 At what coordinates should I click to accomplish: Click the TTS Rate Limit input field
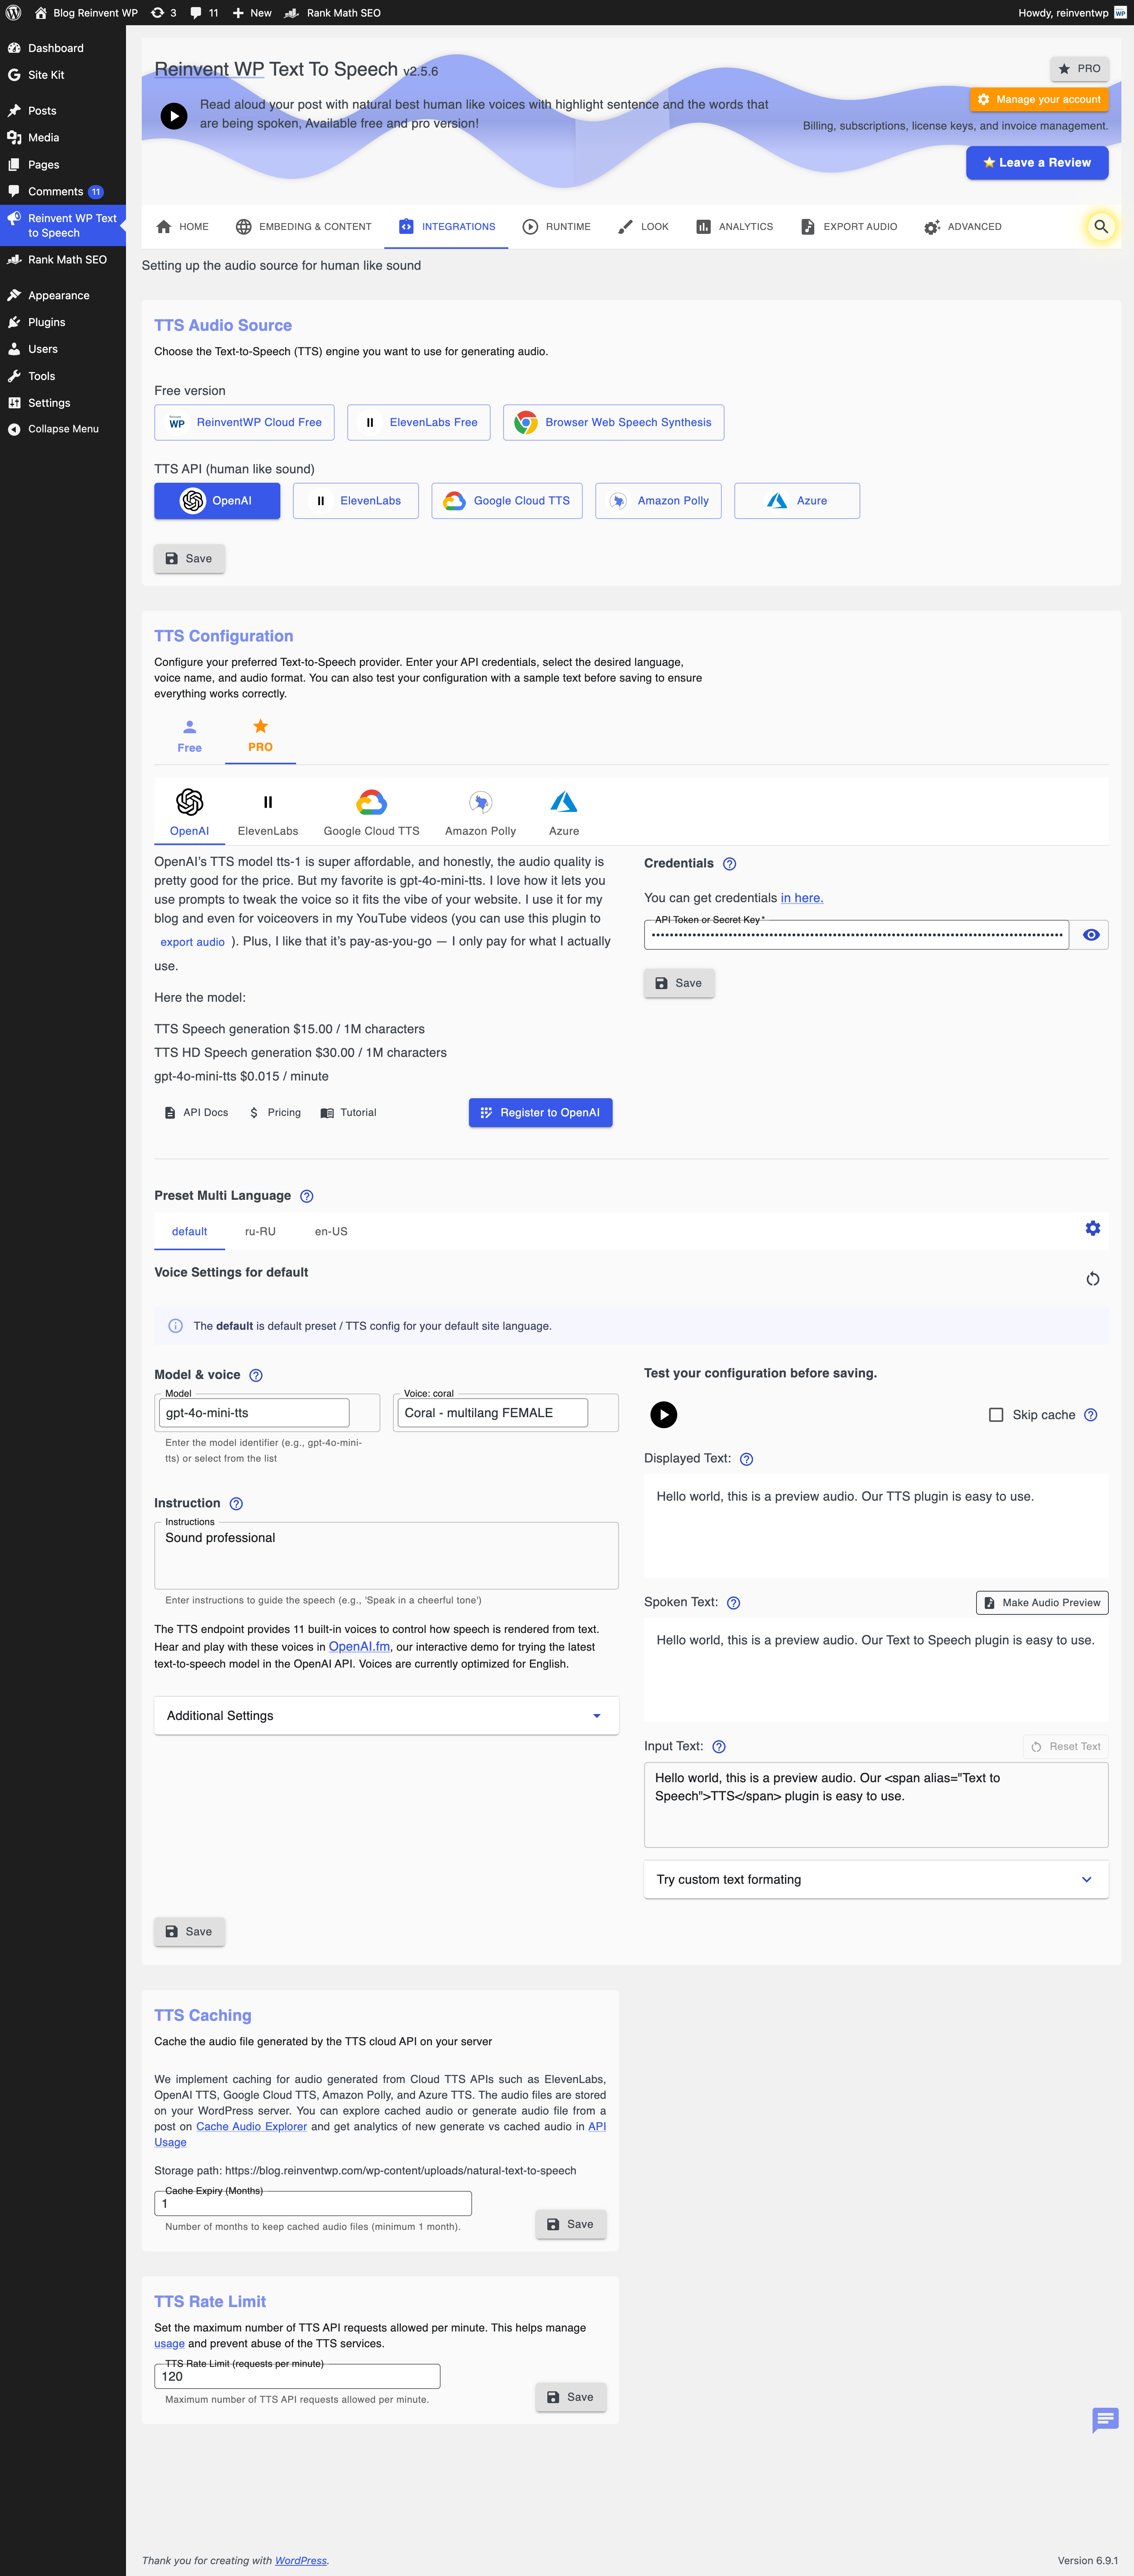pos(297,2377)
